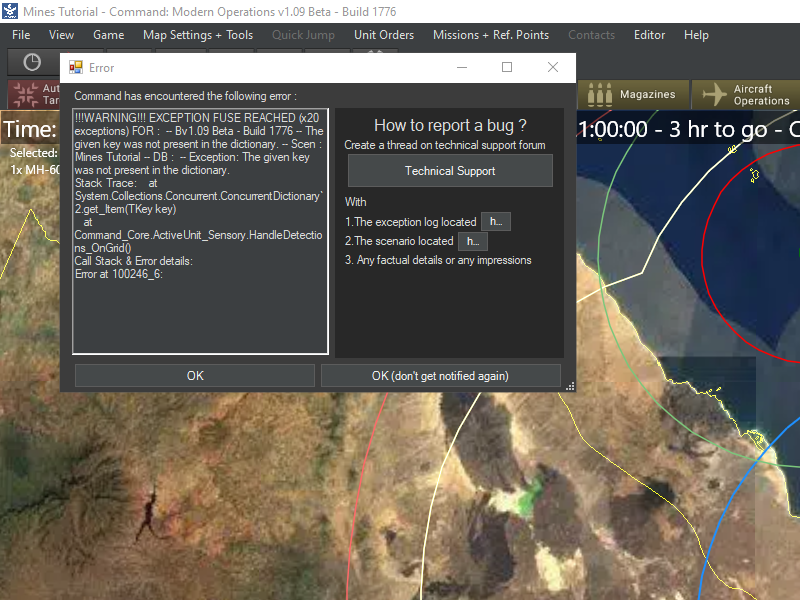The height and width of the screenshot is (600, 800).
Task: Open the Editor menu
Action: coord(649,35)
